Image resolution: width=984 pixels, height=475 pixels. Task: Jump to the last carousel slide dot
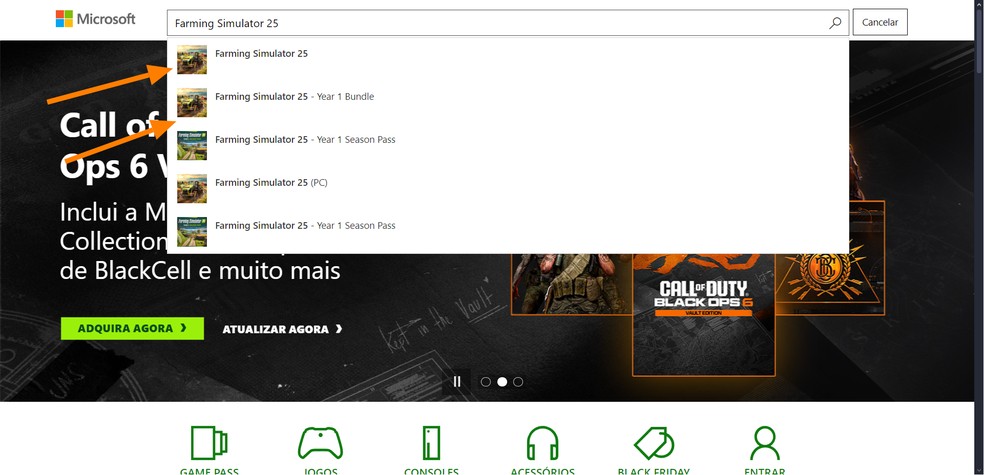(x=518, y=382)
